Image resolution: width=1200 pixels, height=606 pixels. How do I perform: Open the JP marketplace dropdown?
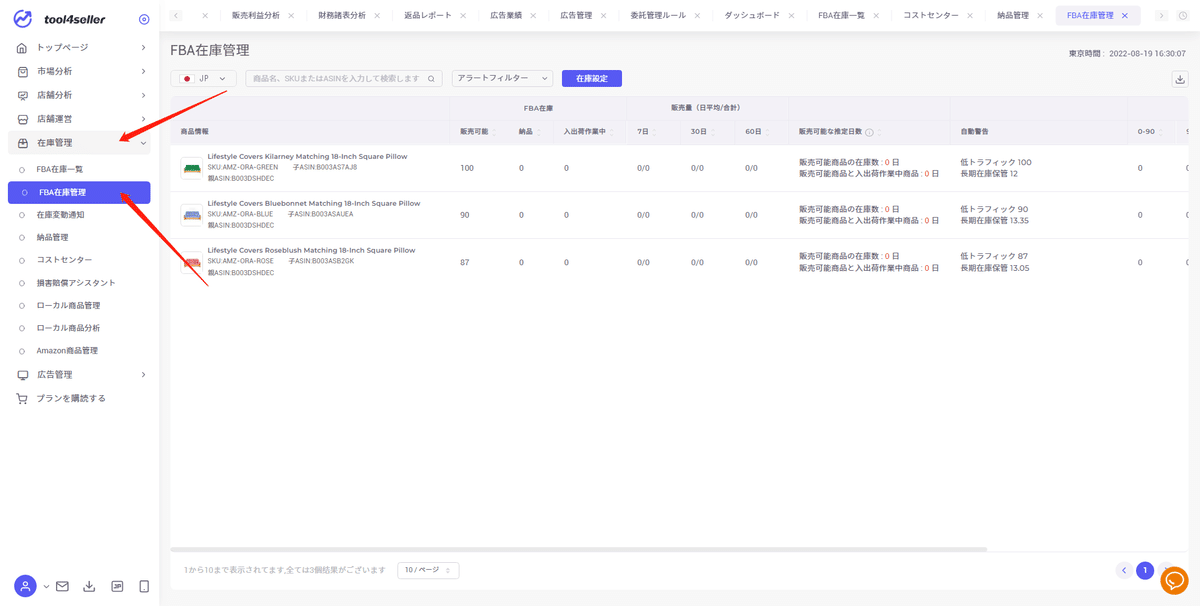[203, 77]
